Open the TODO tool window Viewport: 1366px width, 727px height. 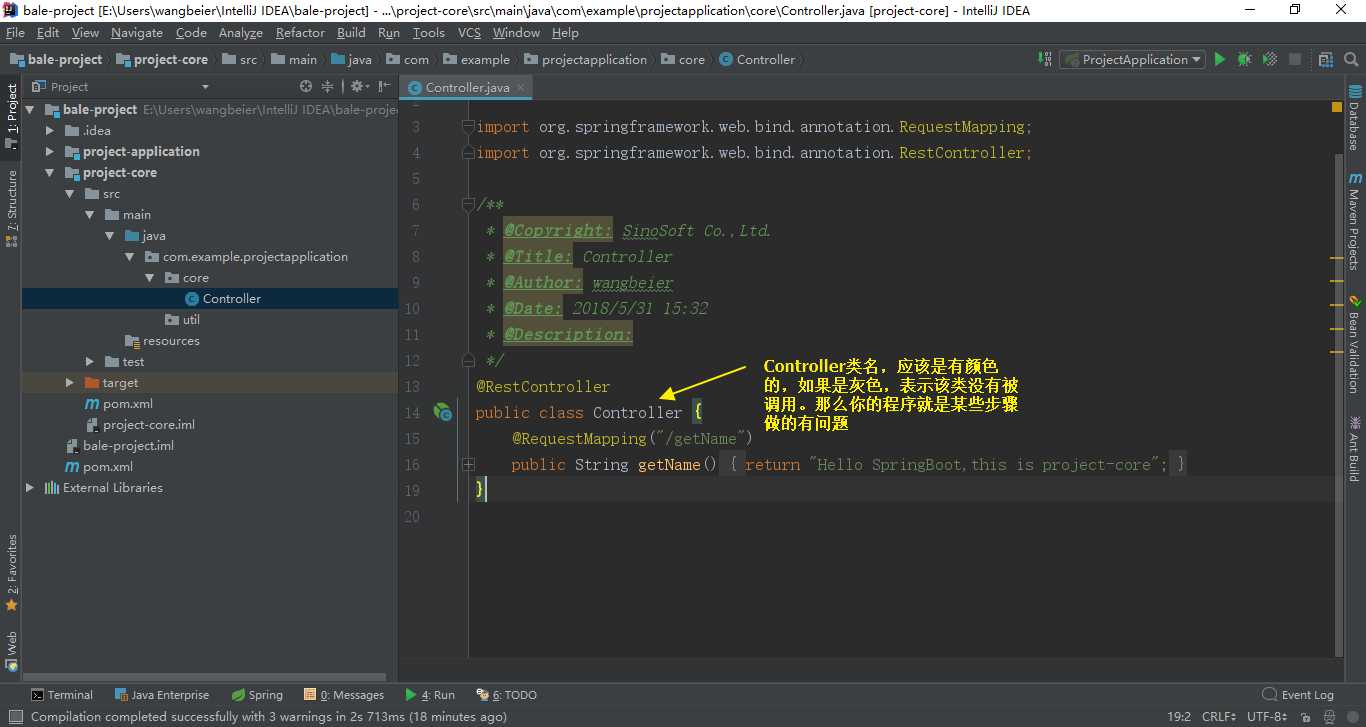[507, 695]
